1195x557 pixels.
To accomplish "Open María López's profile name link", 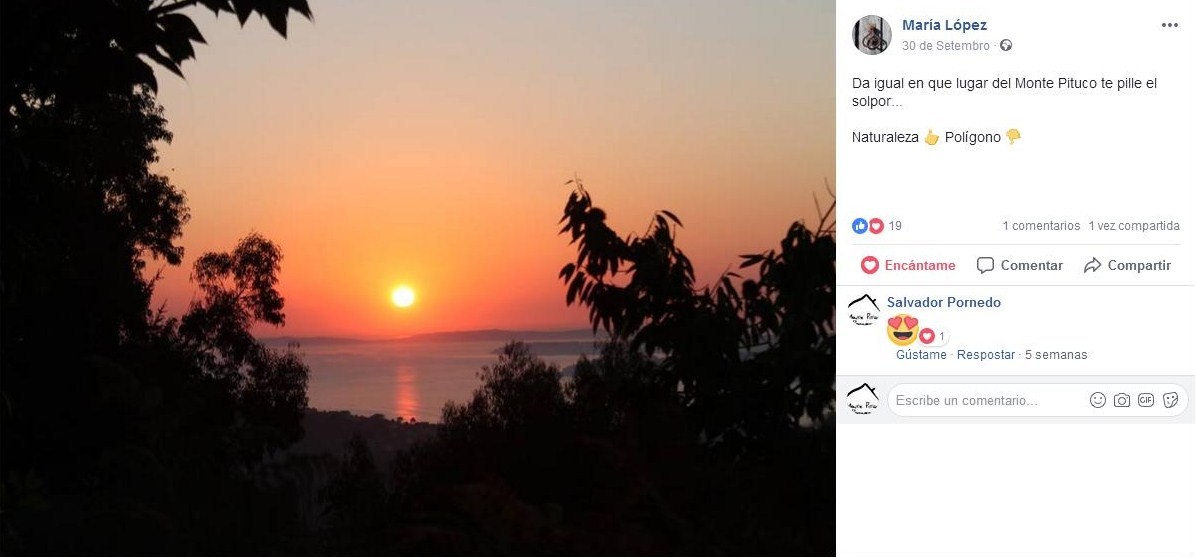I will pyautogui.click(x=944, y=25).
